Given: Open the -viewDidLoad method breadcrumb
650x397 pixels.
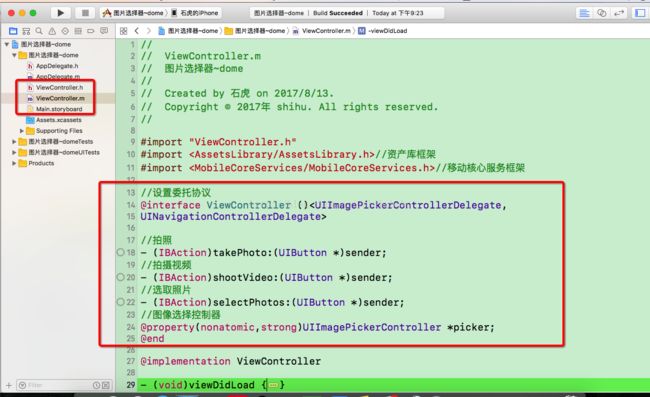Looking at the screenshot, I should pyautogui.click(x=383, y=31).
